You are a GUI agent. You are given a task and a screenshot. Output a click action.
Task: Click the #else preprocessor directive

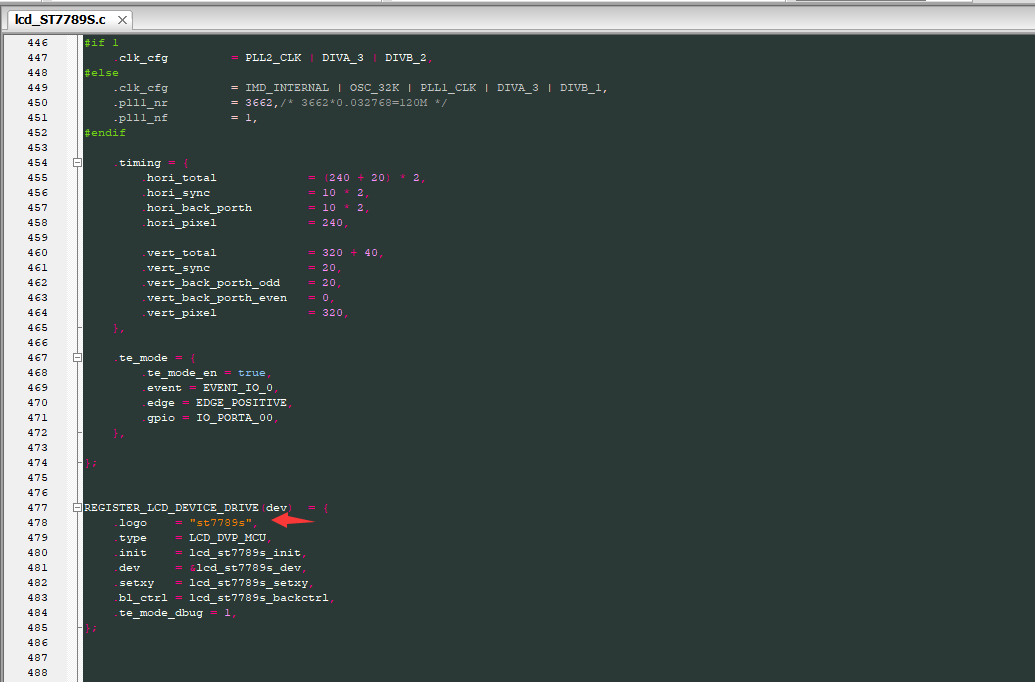102,73
